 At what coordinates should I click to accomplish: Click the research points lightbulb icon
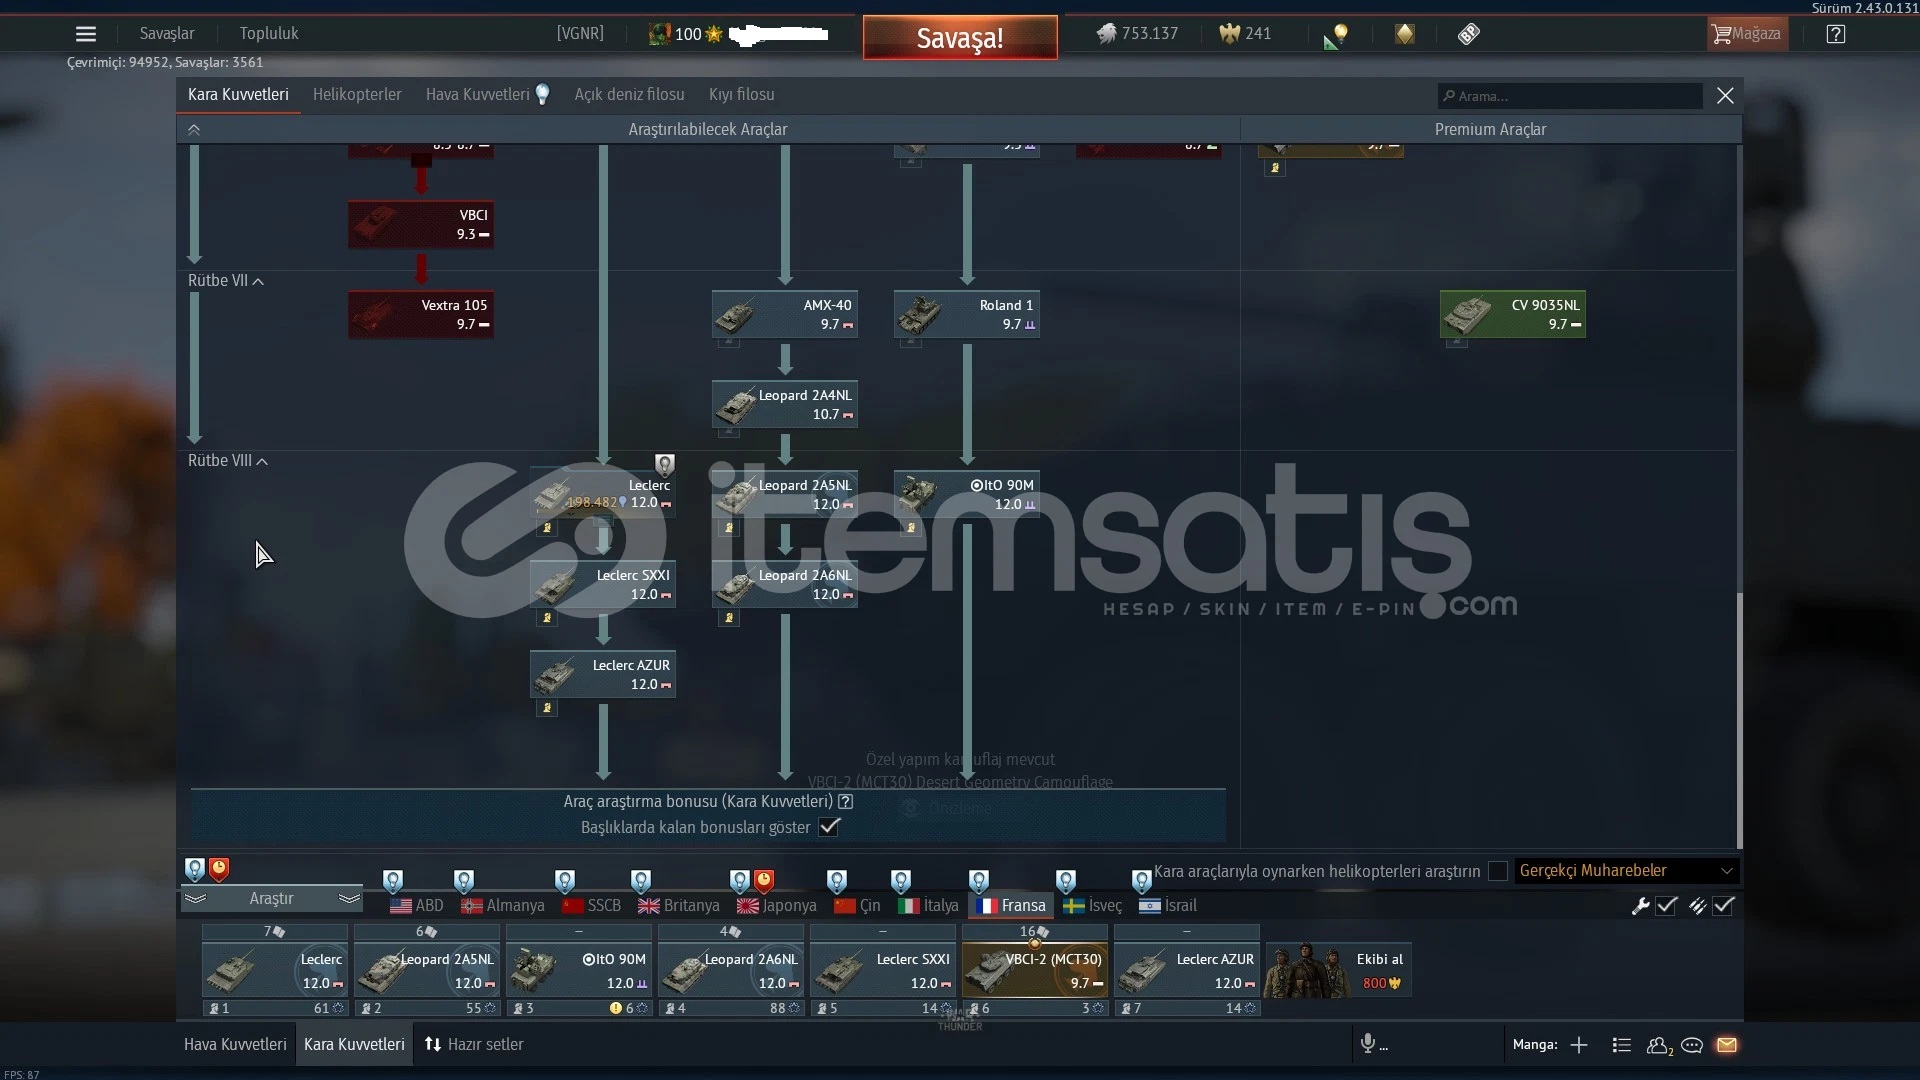point(1336,36)
